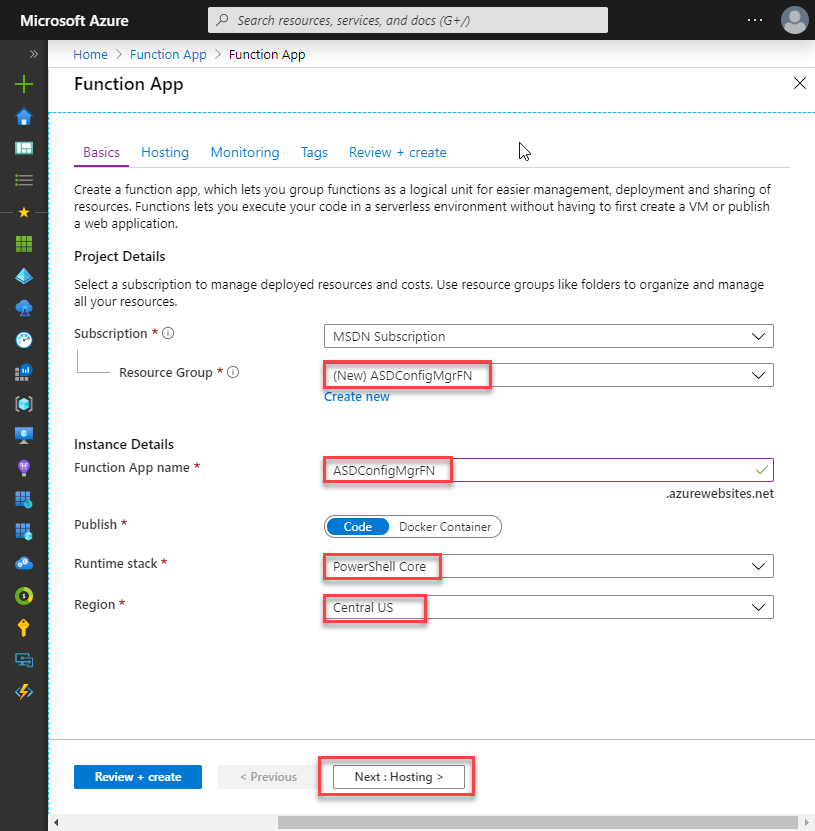Click the Microsoft Azure logo text
The width and height of the screenshot is (815, 831).
[74, 21]
